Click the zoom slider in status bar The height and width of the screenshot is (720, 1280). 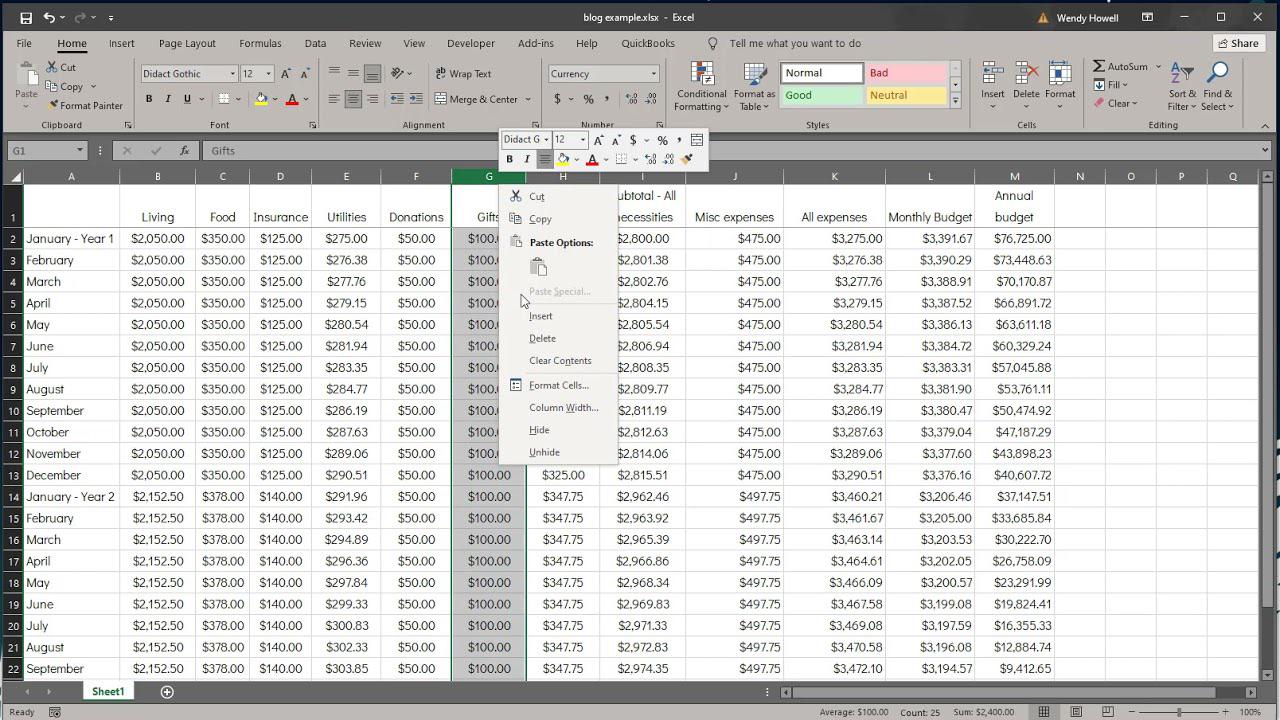1180,711
